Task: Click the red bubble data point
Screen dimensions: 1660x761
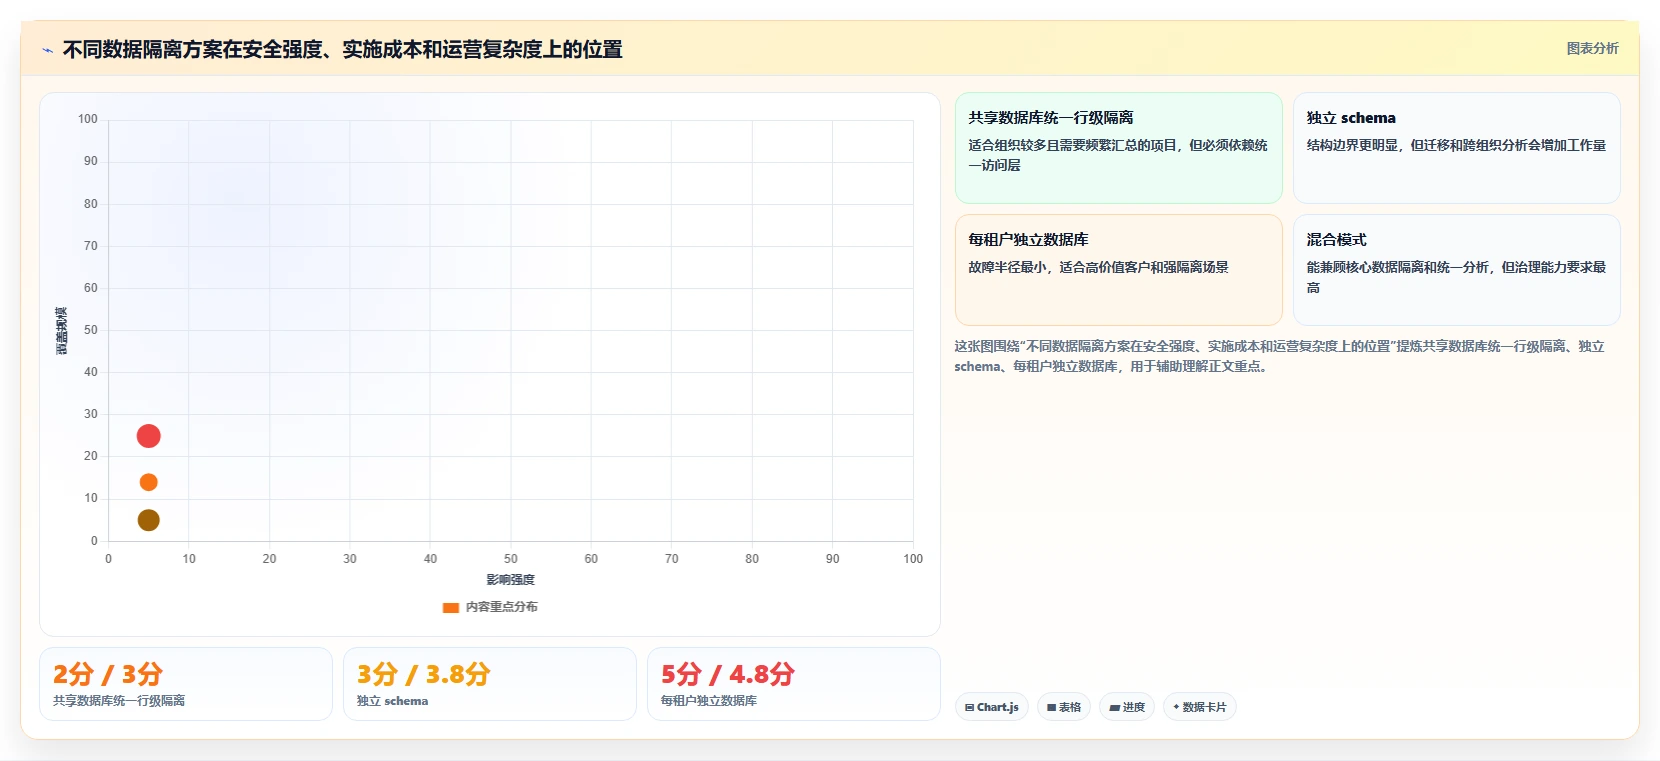Action: [148, 436]
